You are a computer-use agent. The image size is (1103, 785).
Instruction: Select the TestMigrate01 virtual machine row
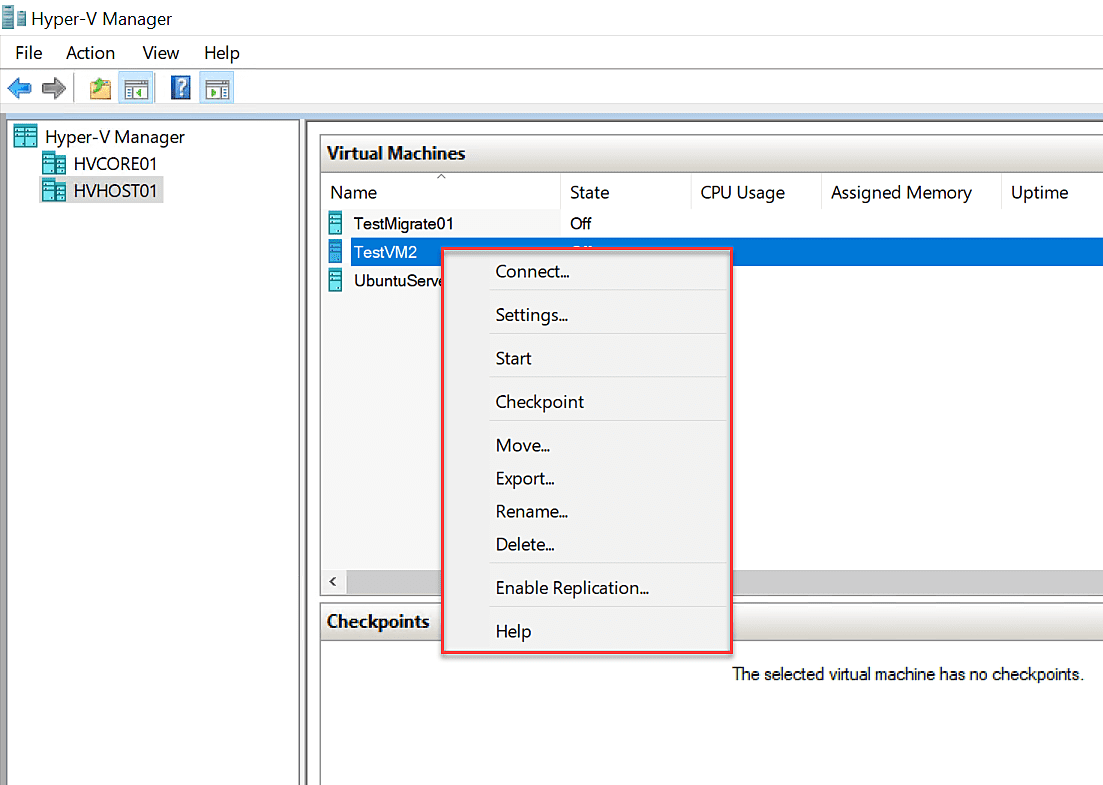tap(713, 223)
